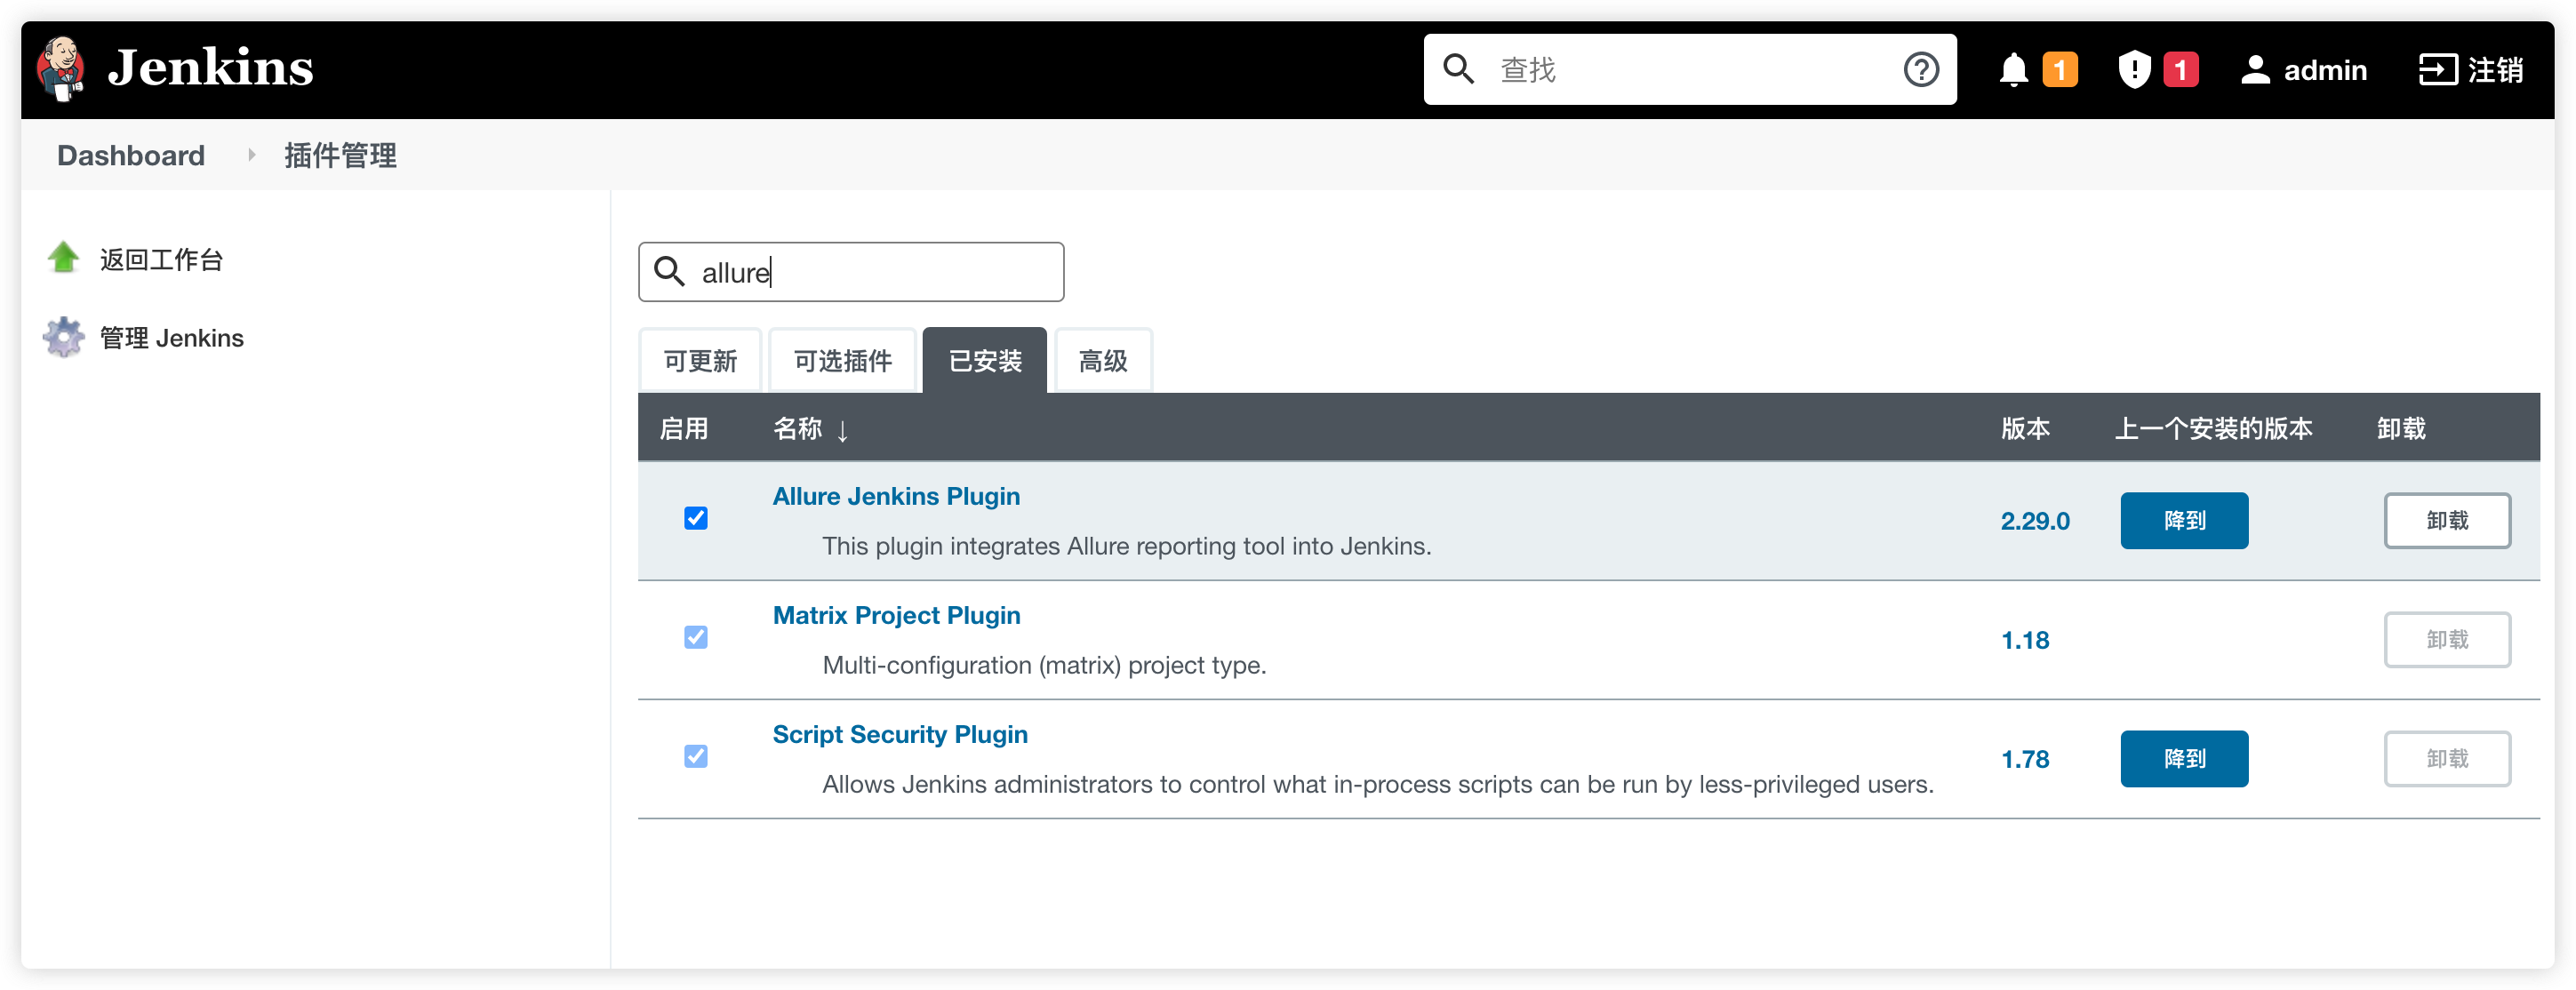
Task: Switch to the 高级 tab
Action: pos(1102,361)
